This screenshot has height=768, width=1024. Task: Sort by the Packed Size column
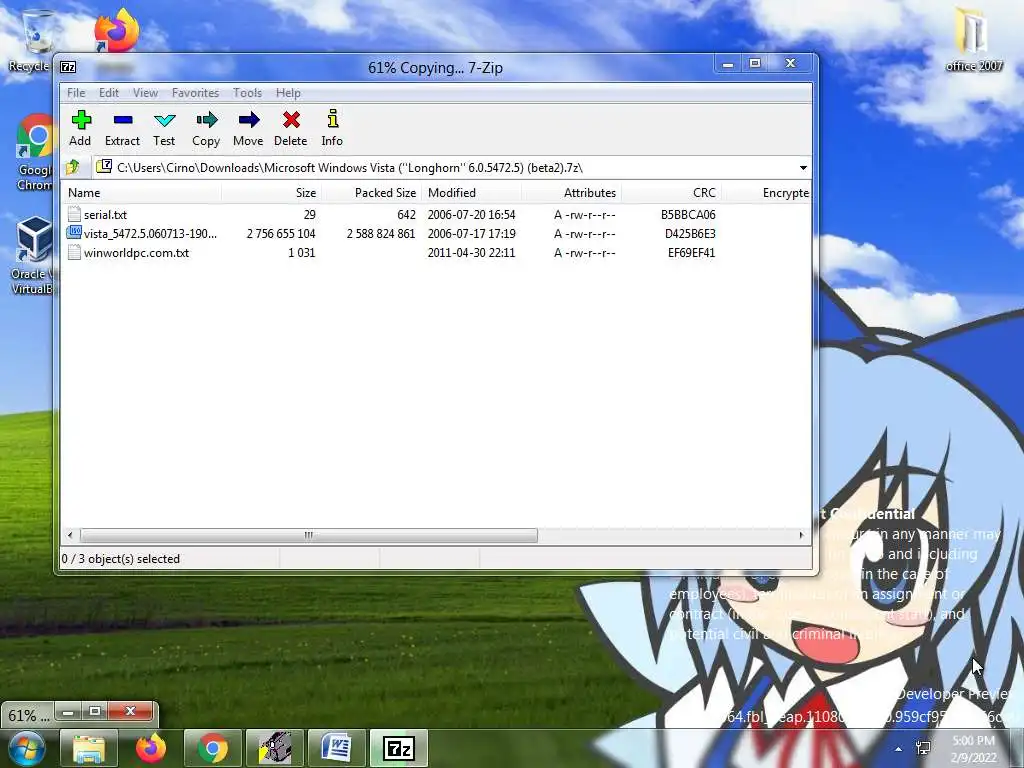coord(372,193)
